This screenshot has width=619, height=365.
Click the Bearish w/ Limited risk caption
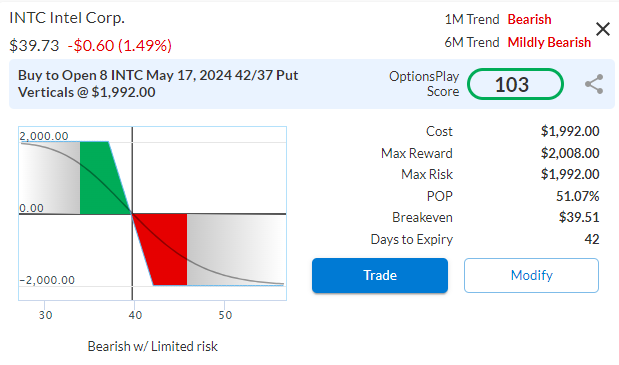tap(152, 346)
